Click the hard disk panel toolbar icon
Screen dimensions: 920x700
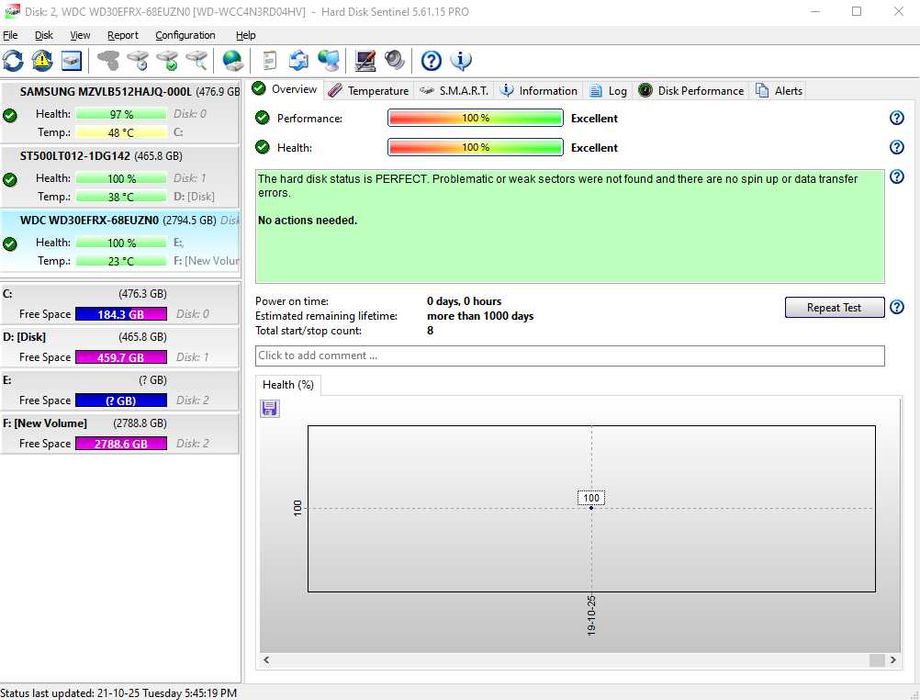(71, 60)
